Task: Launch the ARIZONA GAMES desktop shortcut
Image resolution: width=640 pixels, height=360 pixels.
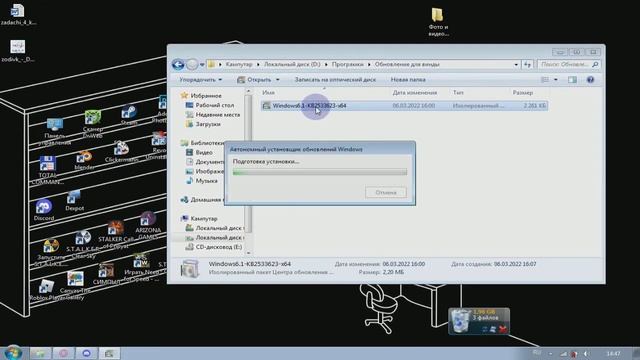Action: click(x=148, y=226)
